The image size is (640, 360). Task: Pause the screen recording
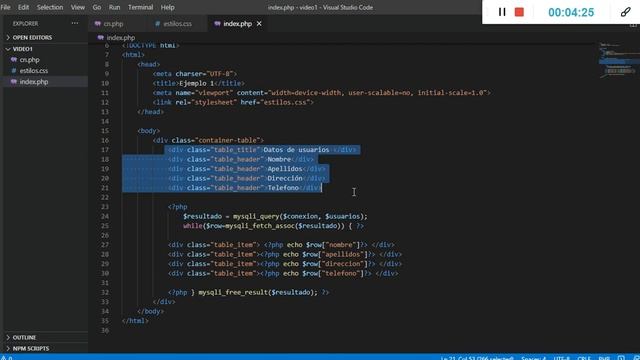click(x=502, y=12)
